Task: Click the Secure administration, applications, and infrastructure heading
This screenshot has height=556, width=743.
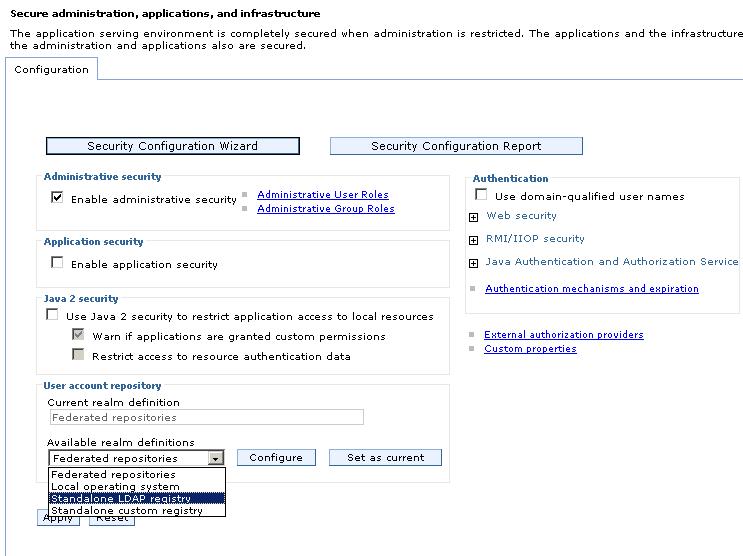Action: coord(165,13)
